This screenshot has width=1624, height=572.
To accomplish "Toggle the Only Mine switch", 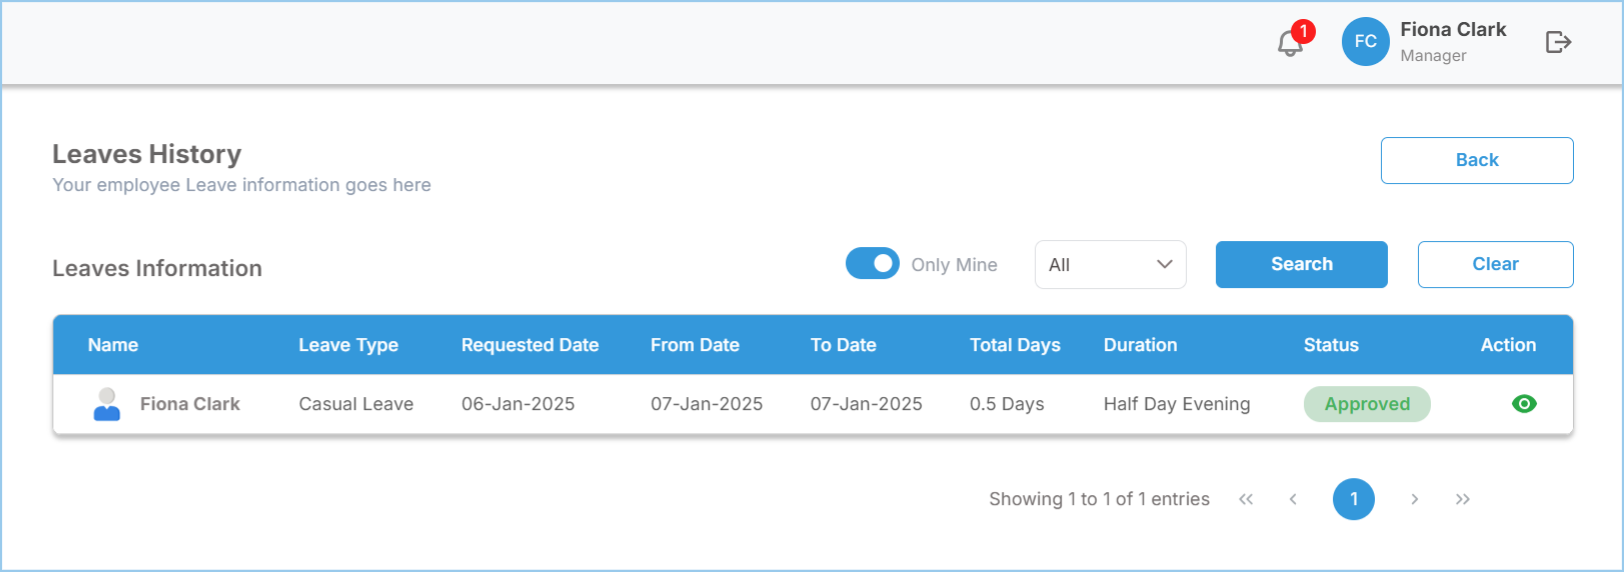I will (x=872, y=264).
